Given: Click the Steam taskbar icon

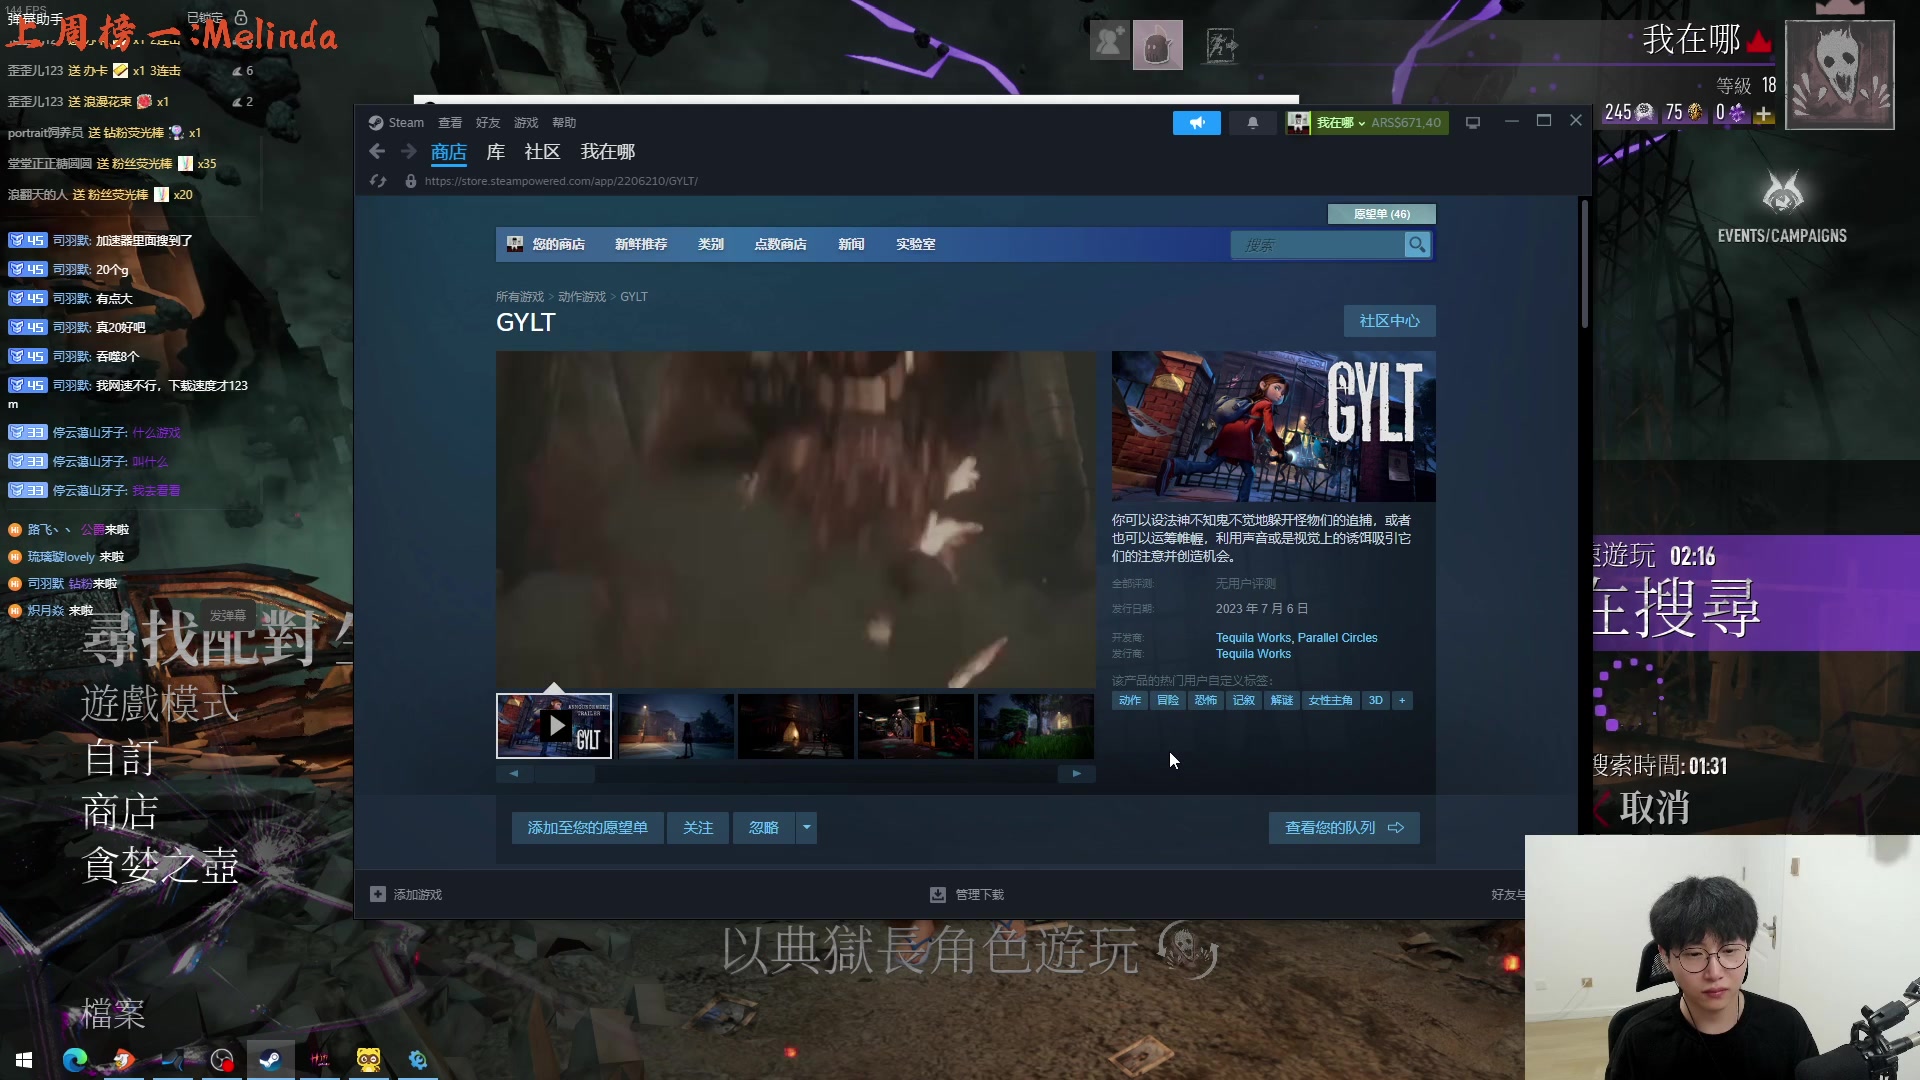Looking at the screenshot, I should (x=270, y=1059).
